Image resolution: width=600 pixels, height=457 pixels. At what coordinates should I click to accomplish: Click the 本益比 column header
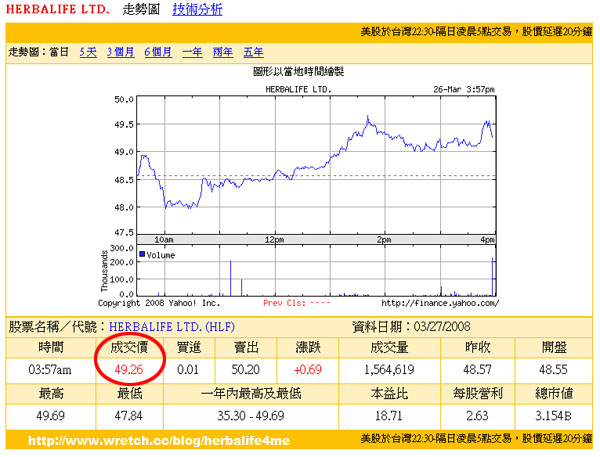click(x=389, y=393)
